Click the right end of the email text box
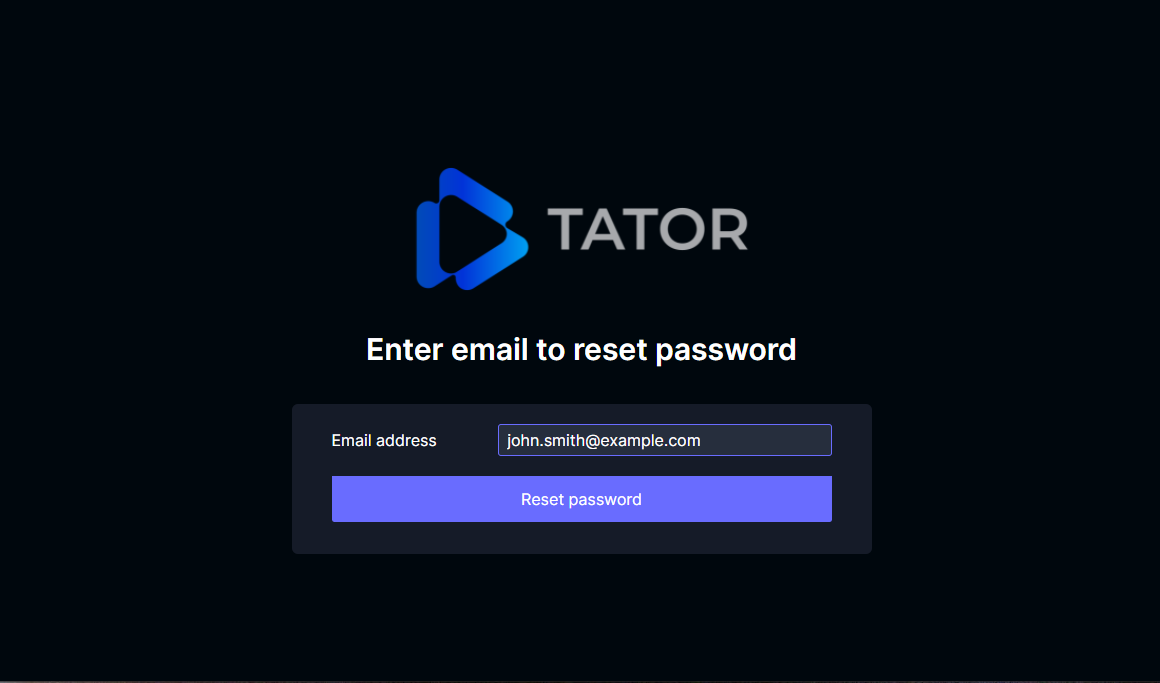 (821, 440)
